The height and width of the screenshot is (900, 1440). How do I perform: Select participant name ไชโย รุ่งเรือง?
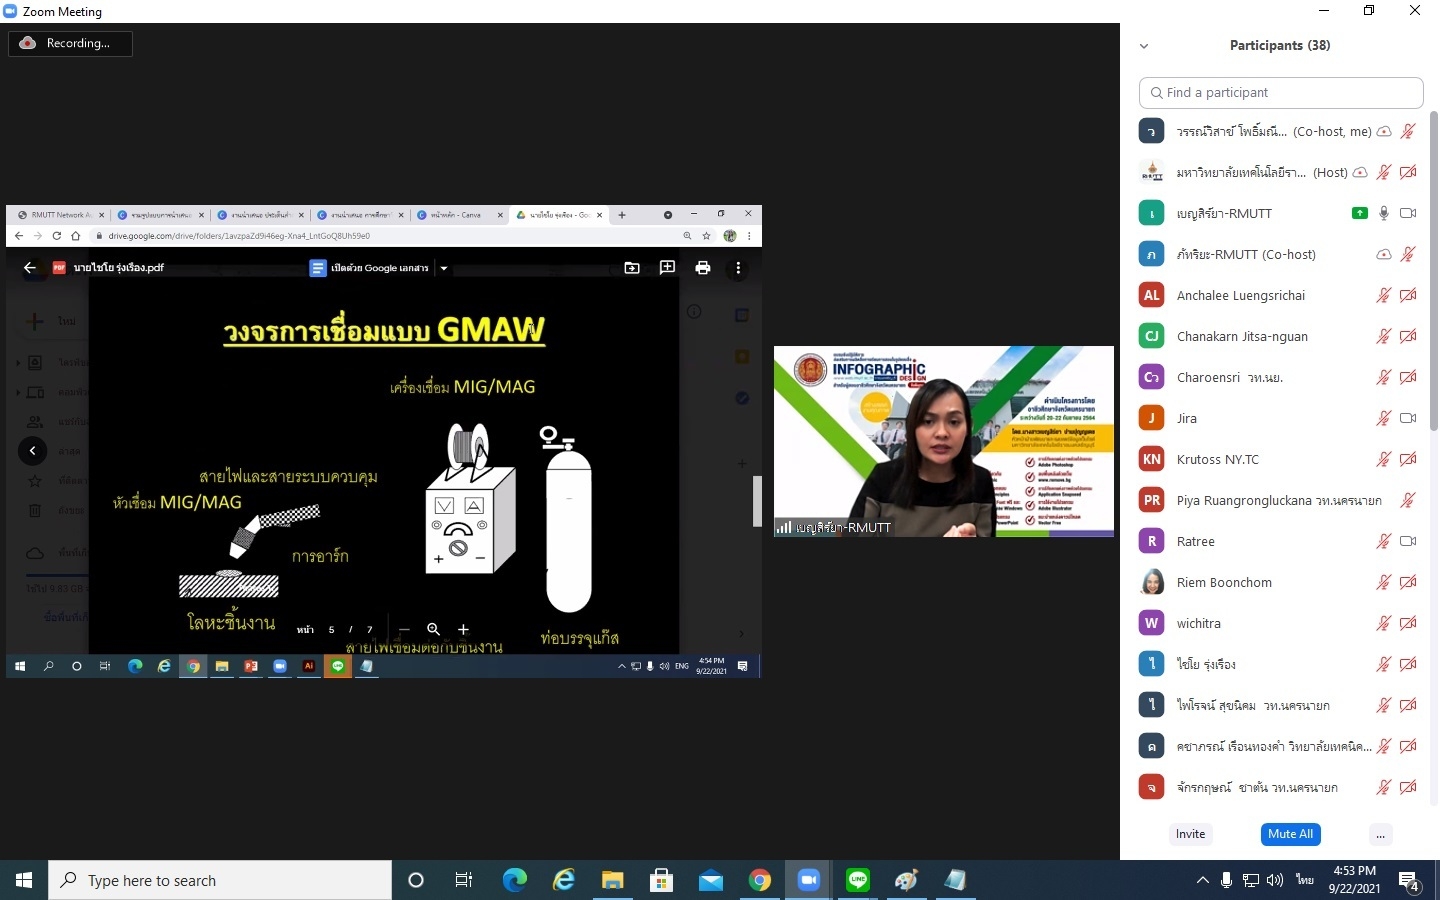[1206, 664]
